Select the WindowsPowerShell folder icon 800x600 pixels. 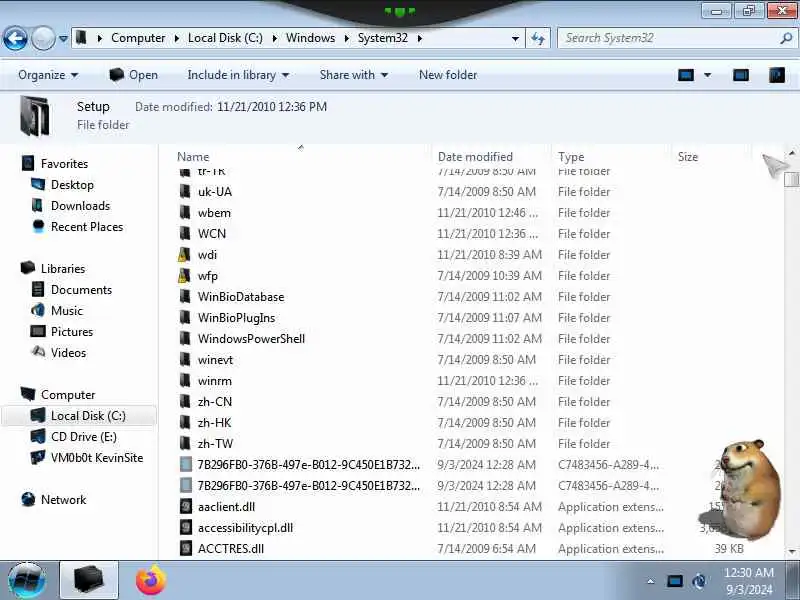pos(185,339)
